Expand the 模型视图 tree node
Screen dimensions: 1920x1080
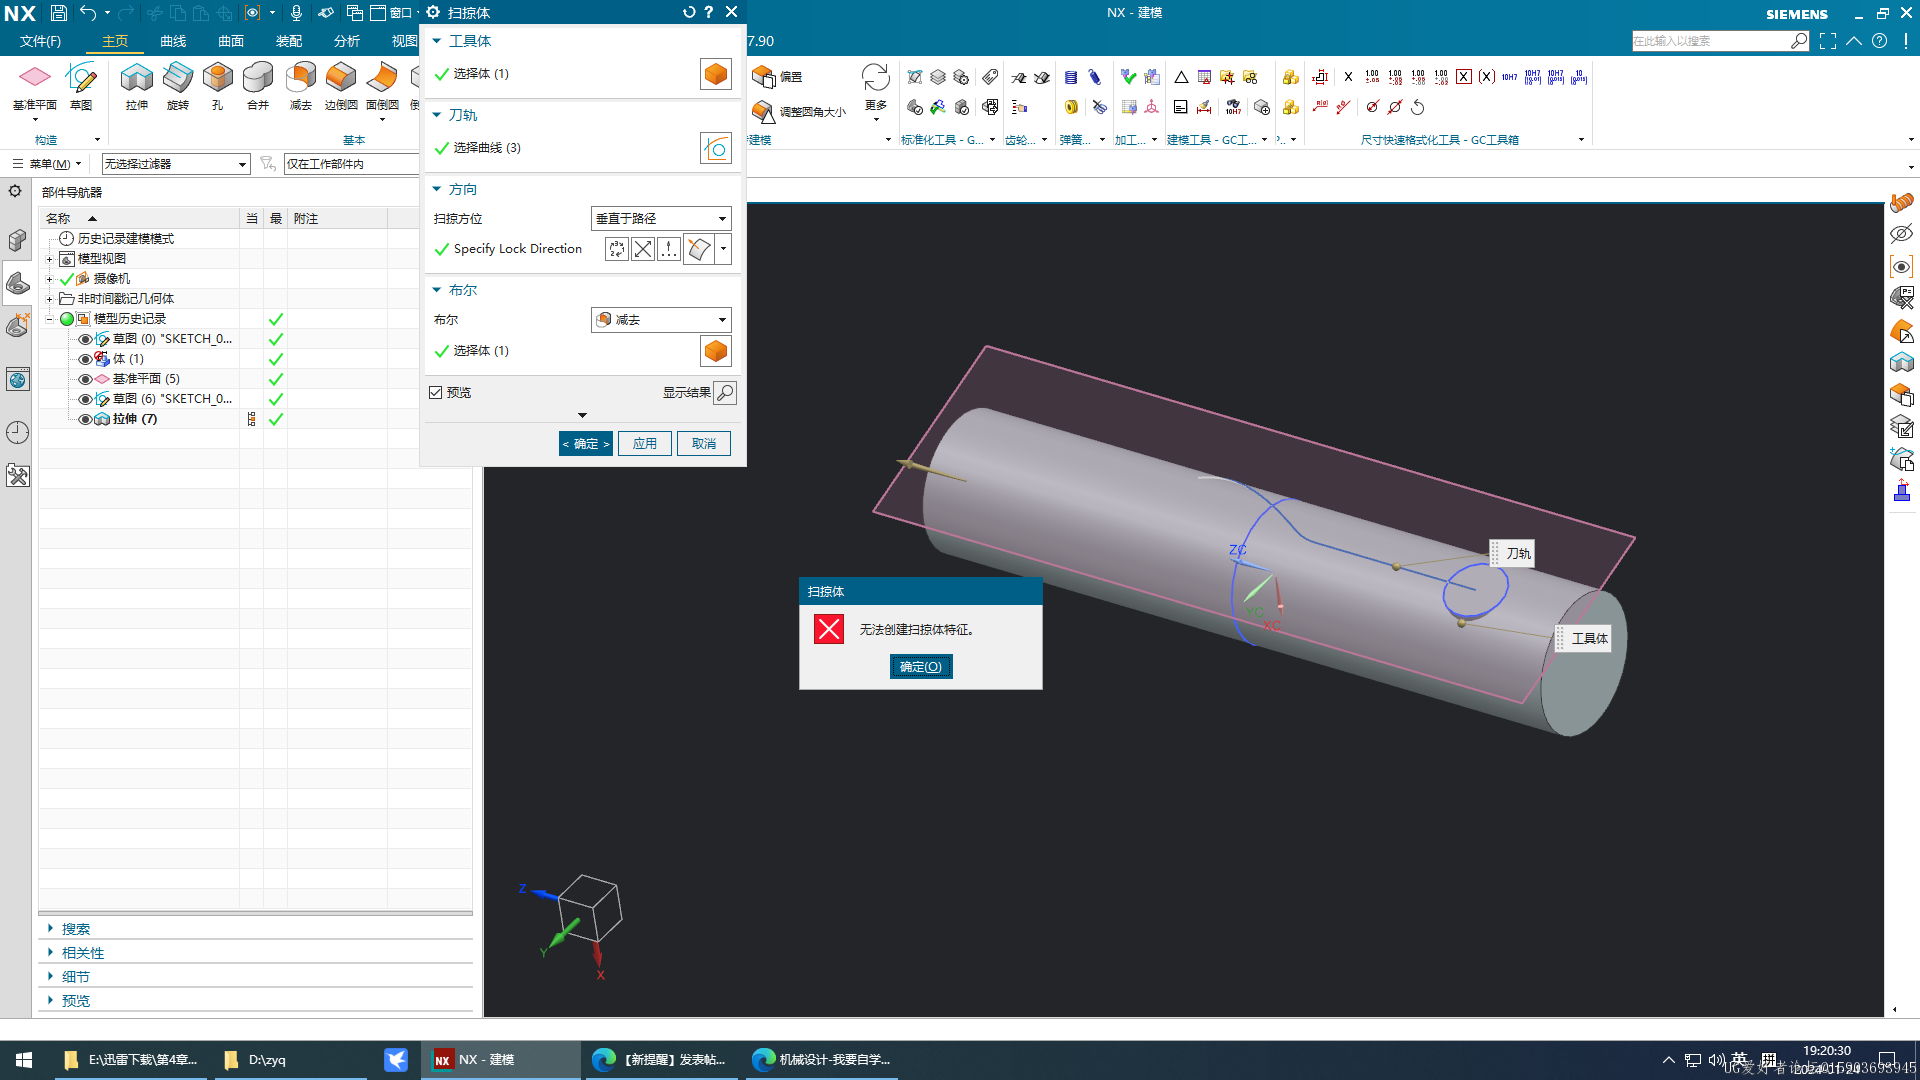click(49, 259)
